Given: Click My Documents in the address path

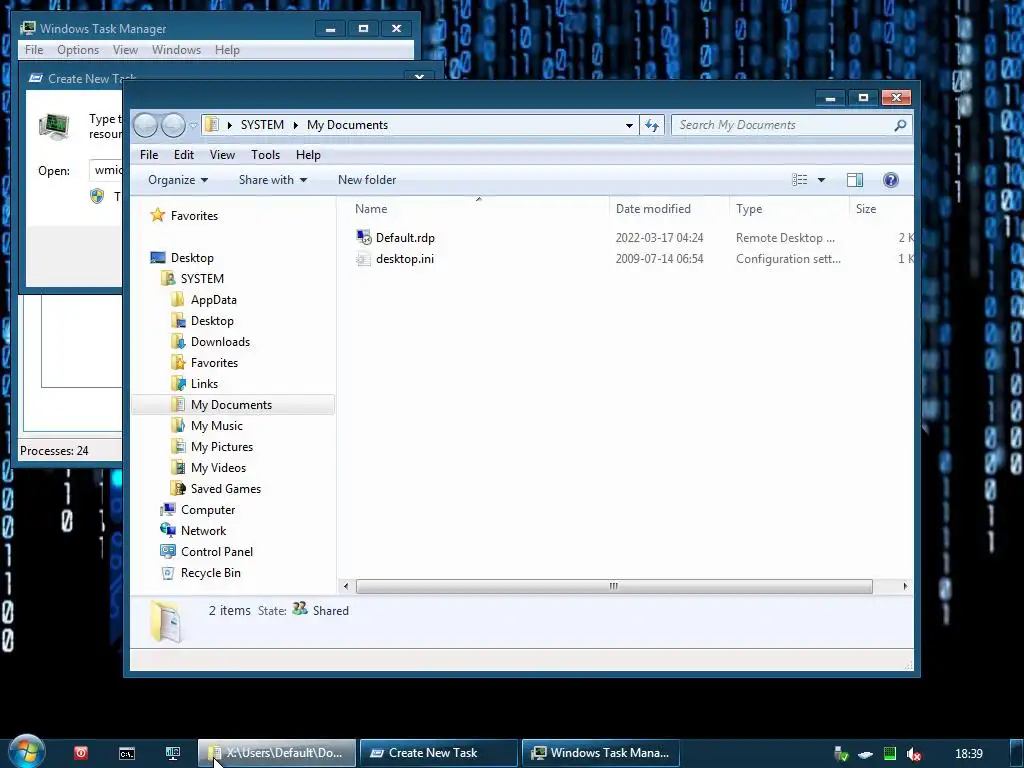Looking at the screenshot, I should click(x=347, y=125).
